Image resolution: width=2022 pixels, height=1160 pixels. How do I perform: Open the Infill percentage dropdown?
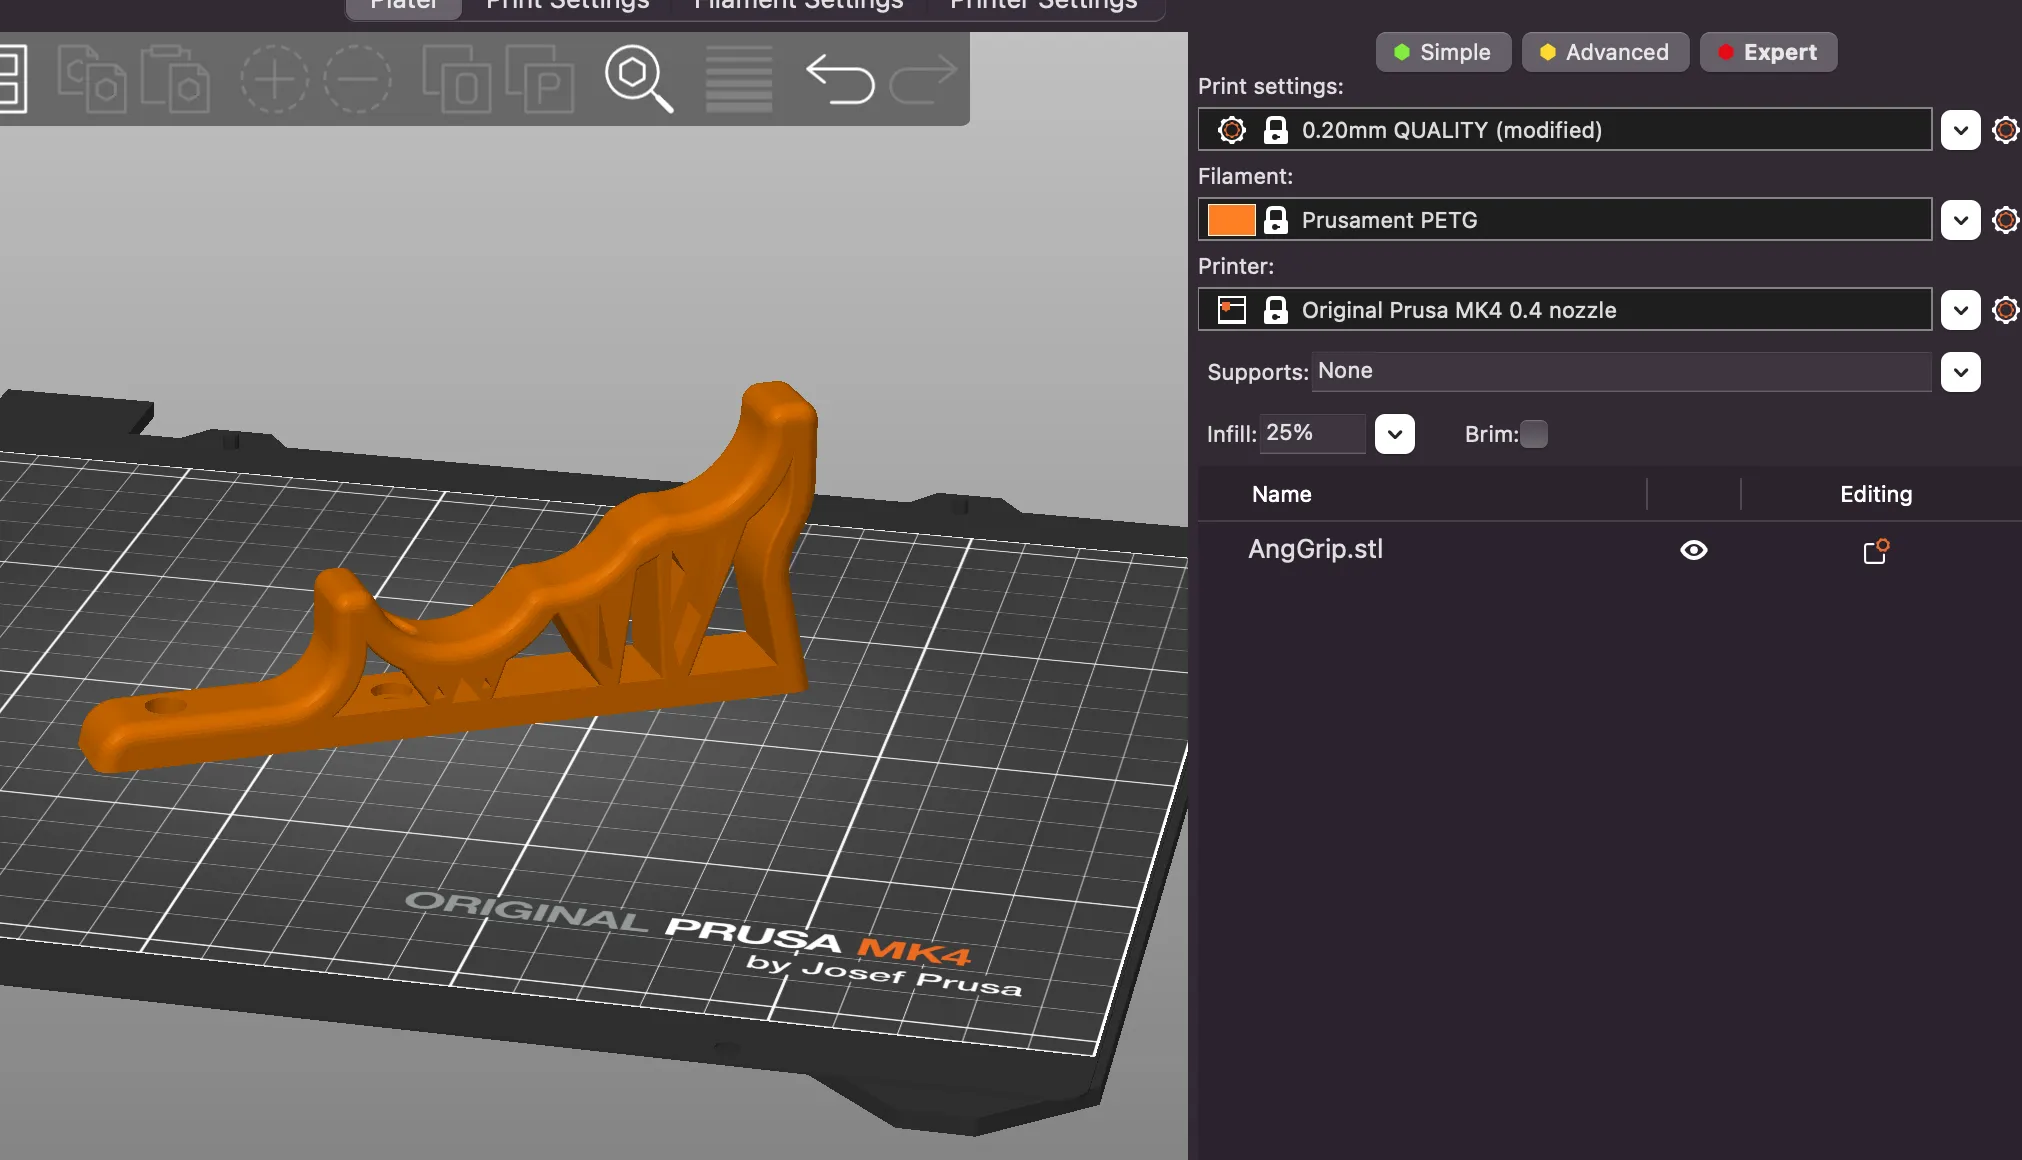[x=1394, y=434]
